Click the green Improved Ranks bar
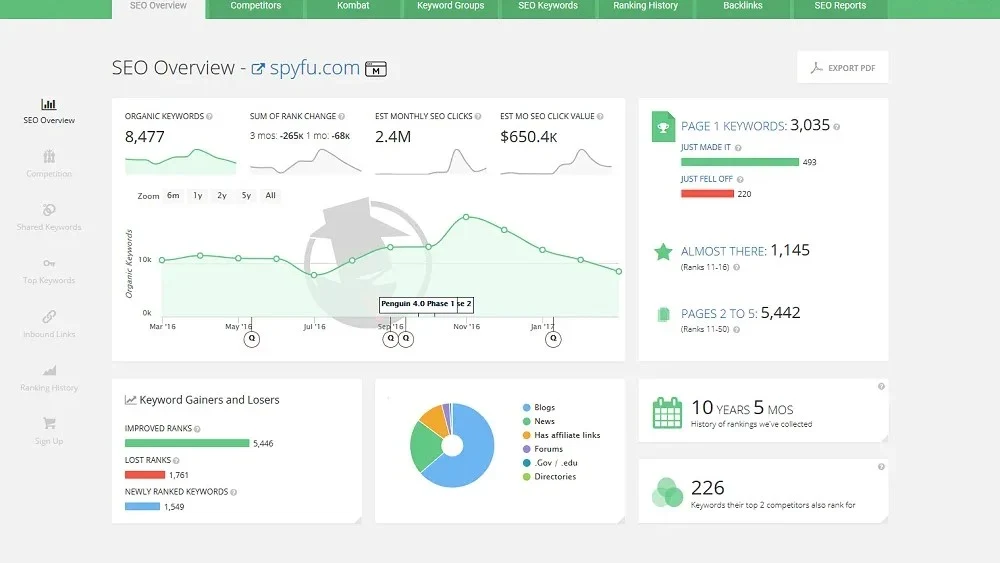The image size is (1000, 563). 187,443
